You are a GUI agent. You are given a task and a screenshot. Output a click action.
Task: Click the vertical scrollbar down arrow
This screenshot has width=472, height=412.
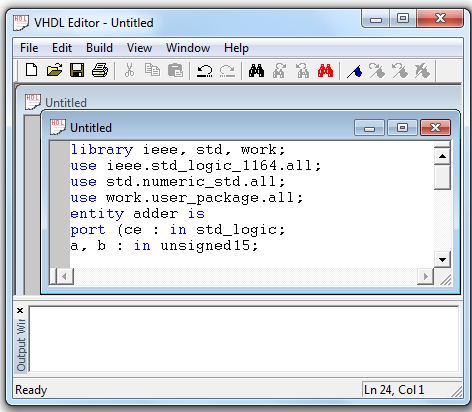pyautogui.click(x=442, y=259)
